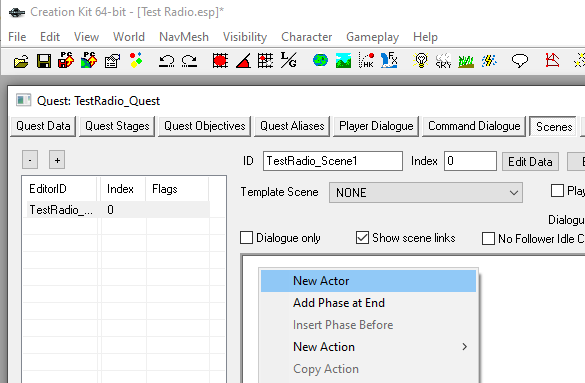The height and width of the screenshot is (383, 585).
Task: Choose New Actor from context menu
Action: [369, 281]
